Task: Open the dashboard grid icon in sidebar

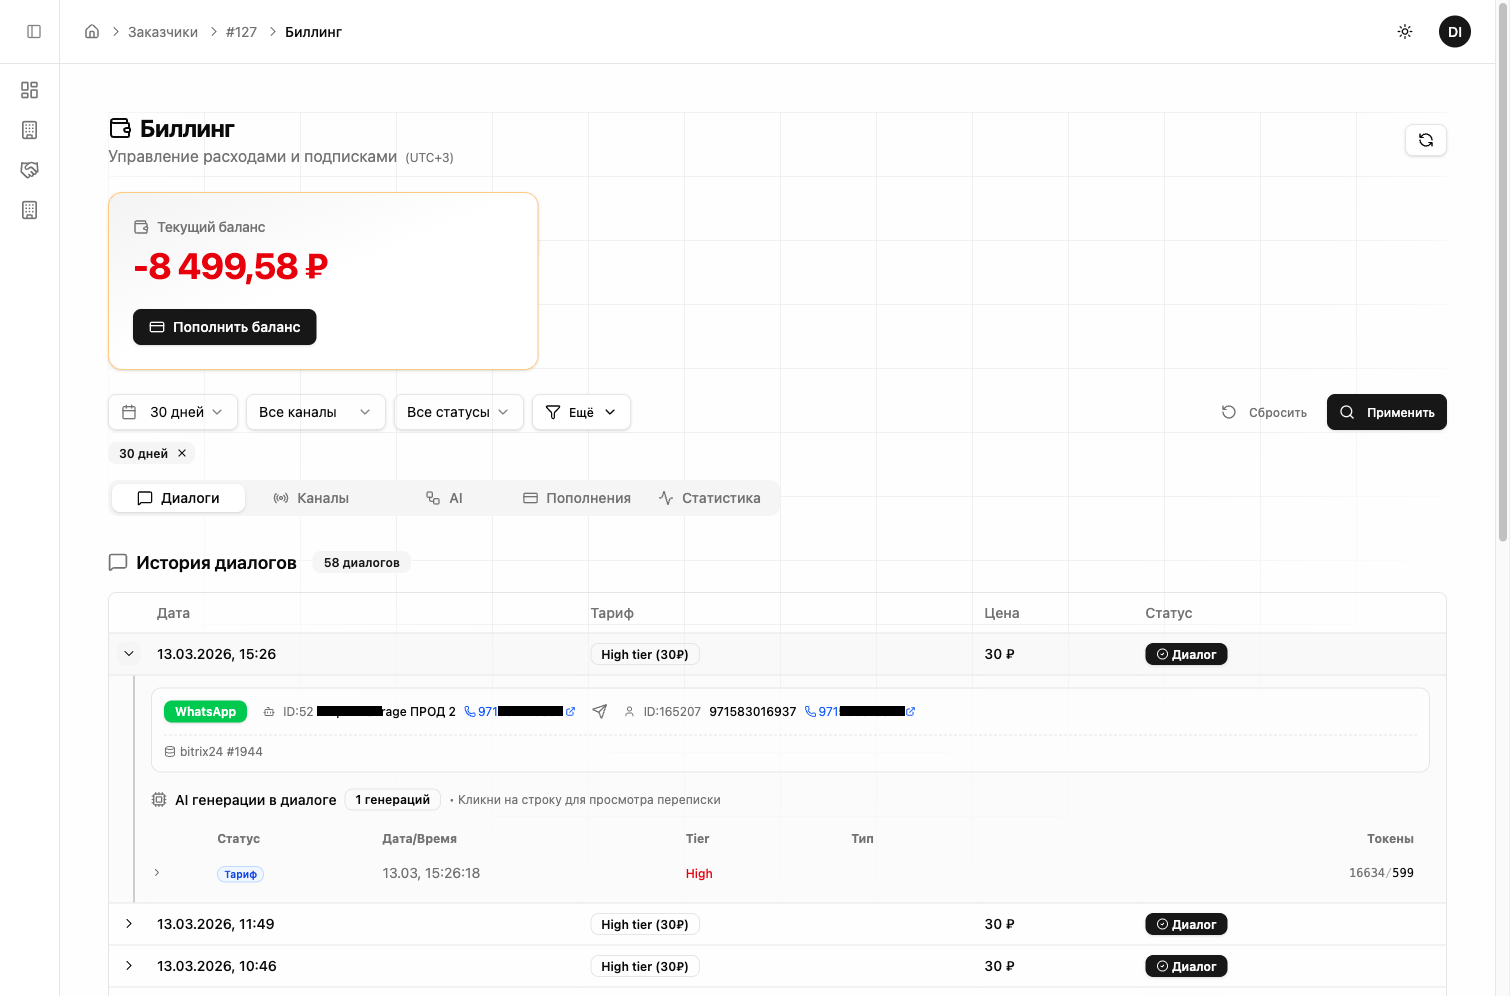Action: pyautogui.click(x=30, y=90)
